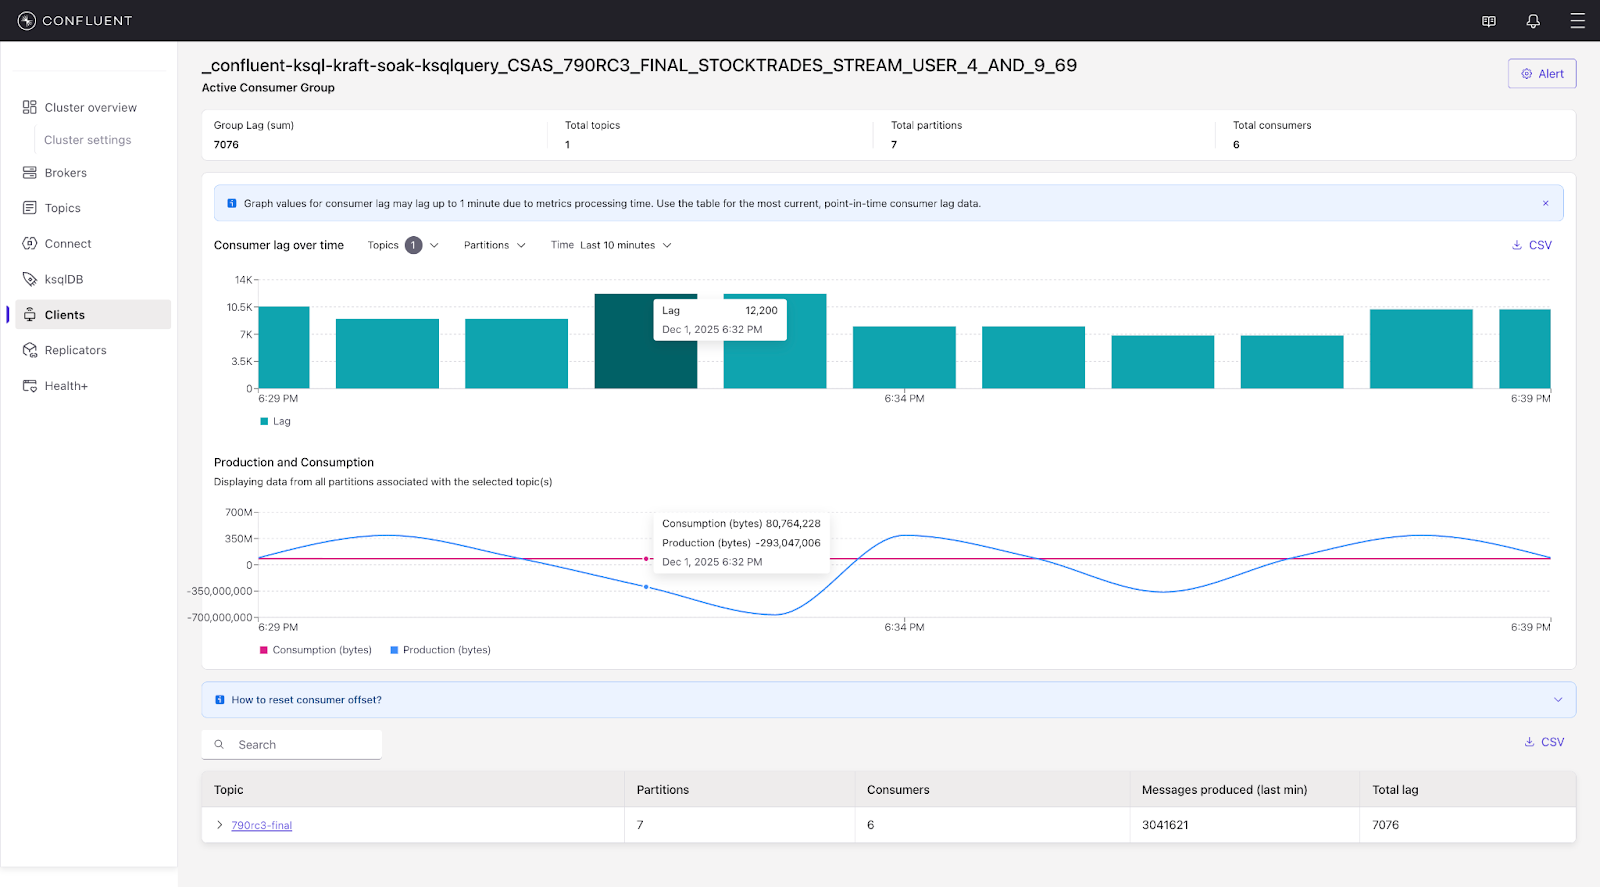Open Cluster settings
The height and width of the screenshot is (887, 1600).
[x=88, y=140]
